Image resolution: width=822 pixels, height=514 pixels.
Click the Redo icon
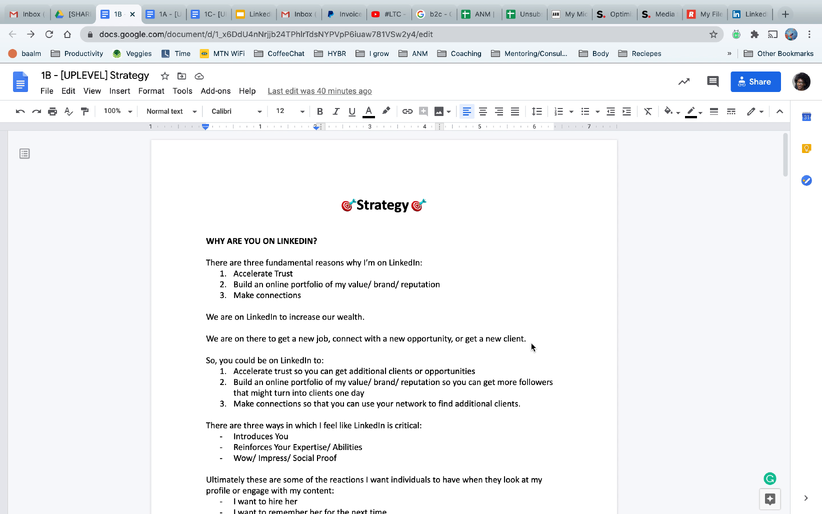coord(36,111)
